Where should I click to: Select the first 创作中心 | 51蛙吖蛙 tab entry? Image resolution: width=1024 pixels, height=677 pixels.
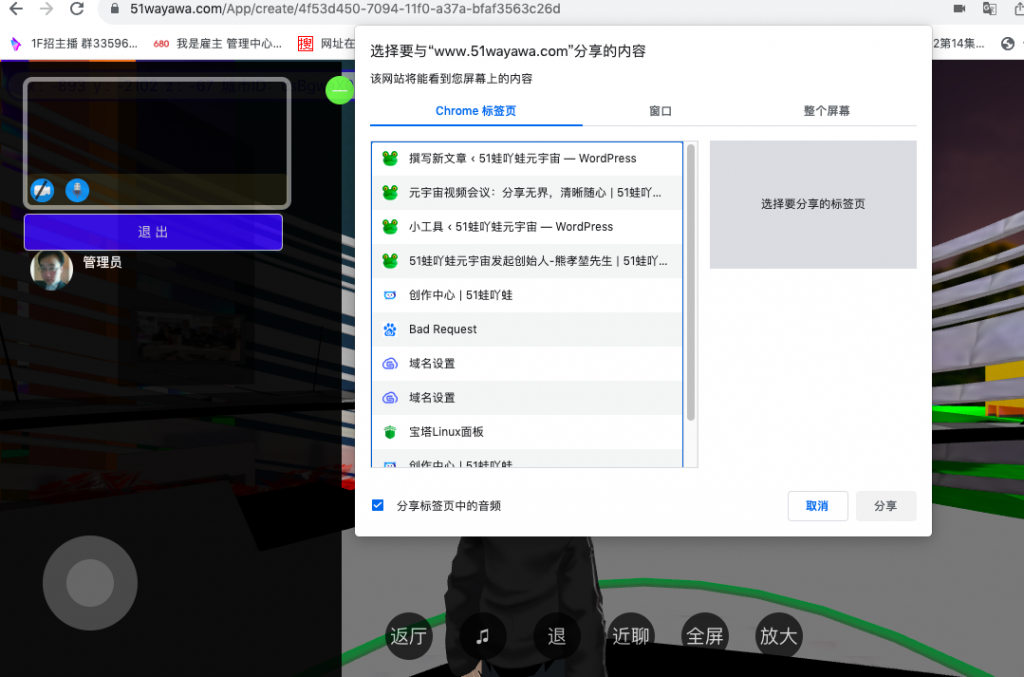tap(527, 295)
